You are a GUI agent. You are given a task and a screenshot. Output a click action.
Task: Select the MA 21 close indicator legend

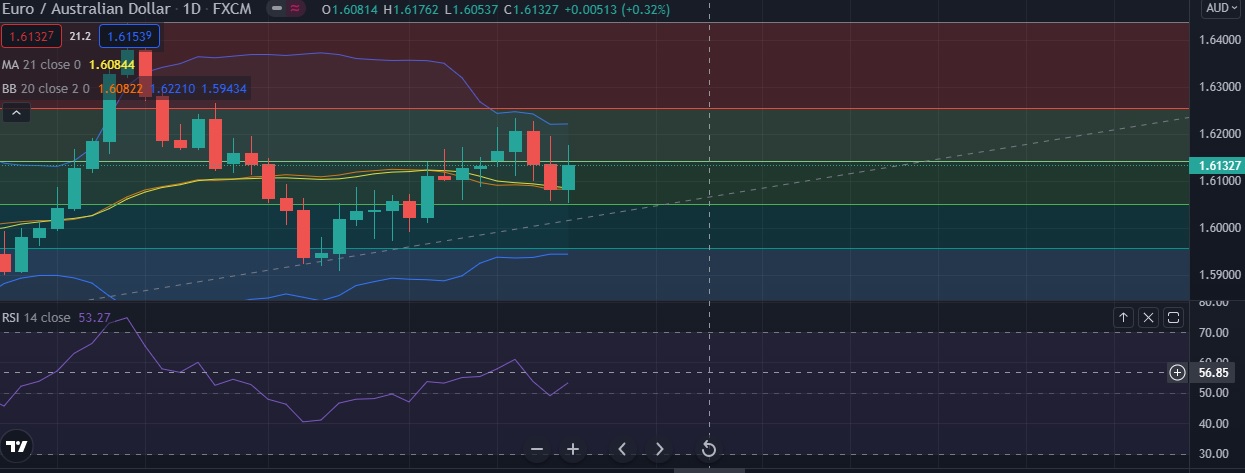click(x=41, y=64)
